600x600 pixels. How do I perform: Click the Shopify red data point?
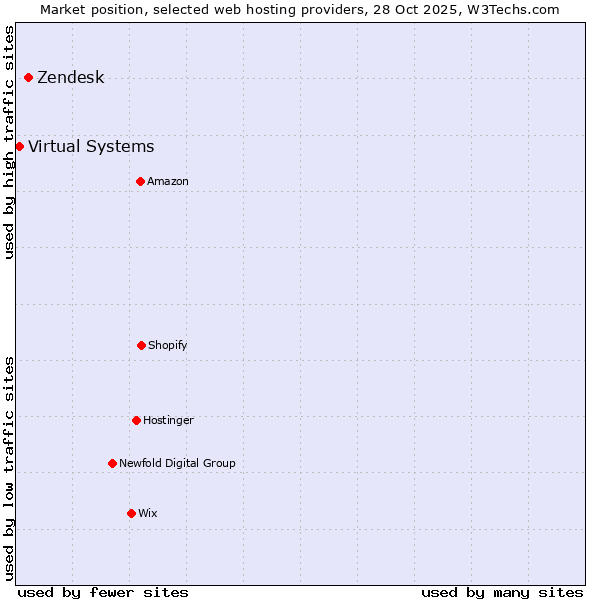141,345
